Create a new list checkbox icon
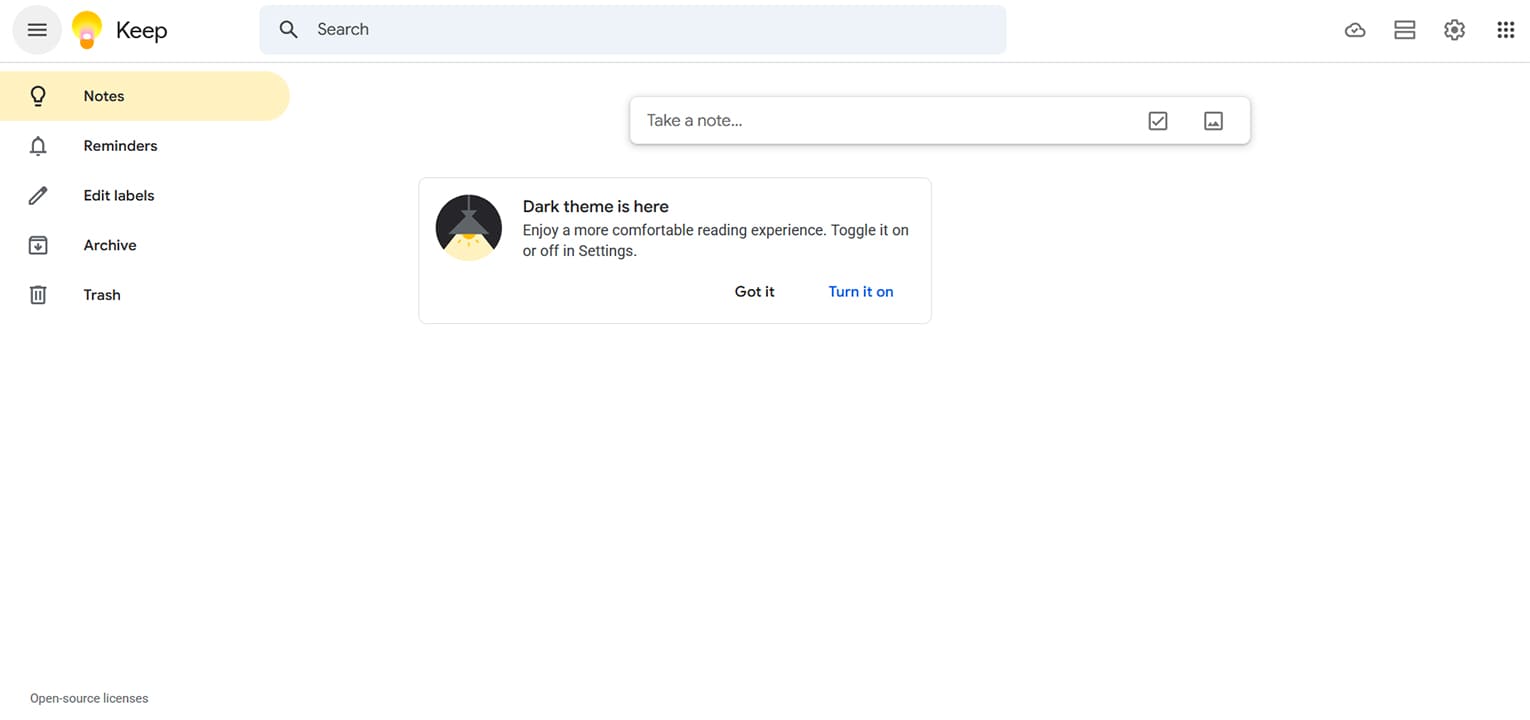This screenshot has height=720, width=1530. point(1158,121)
